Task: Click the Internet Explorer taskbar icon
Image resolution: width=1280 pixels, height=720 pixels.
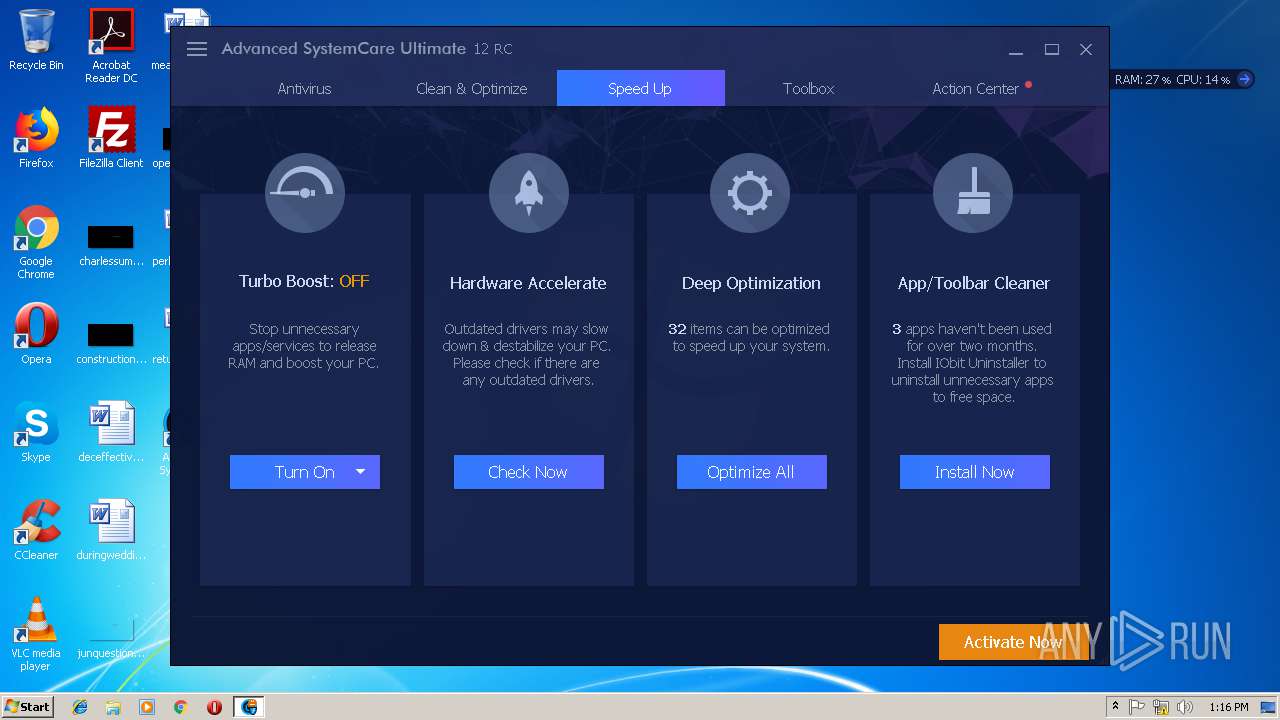Action: point(80,707)
